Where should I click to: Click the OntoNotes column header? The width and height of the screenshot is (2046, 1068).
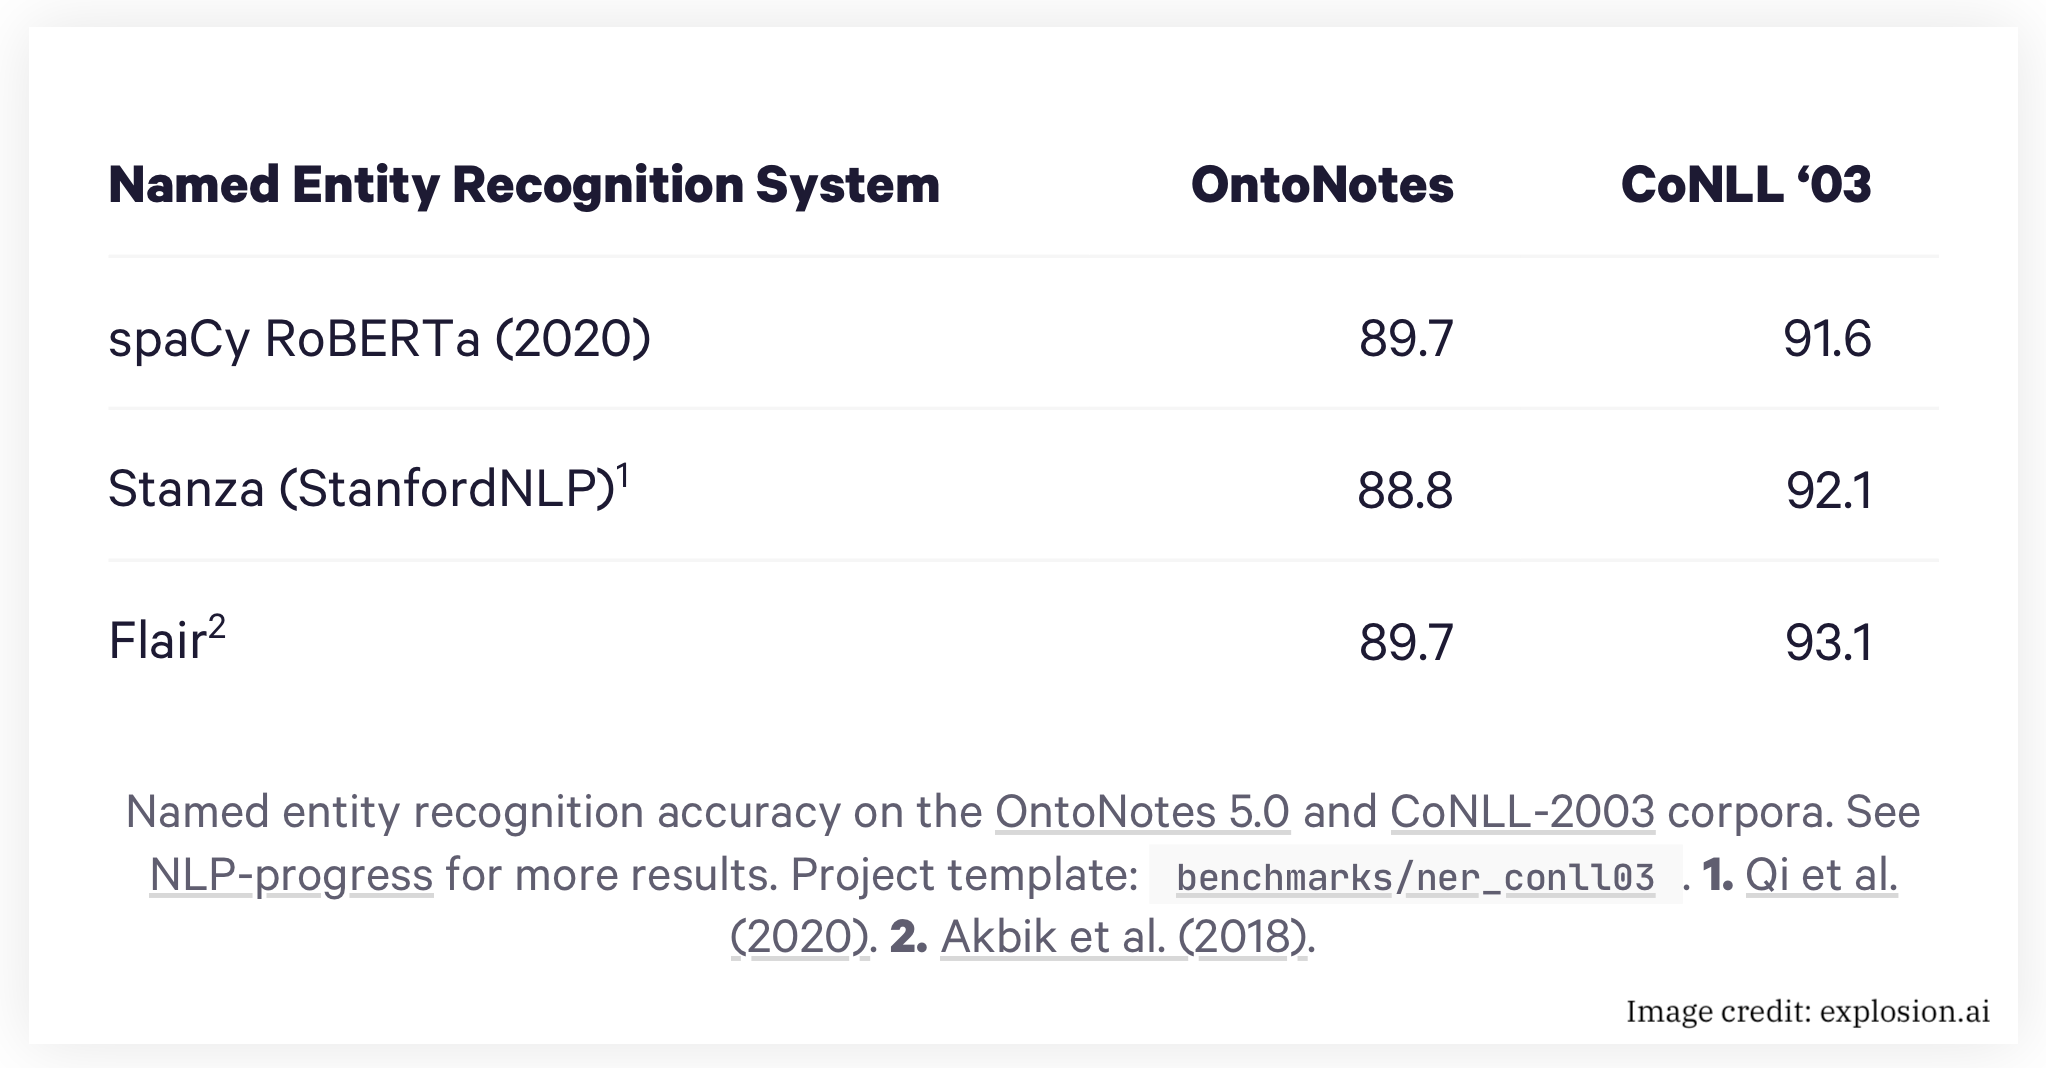click(x=1321, y=185)
